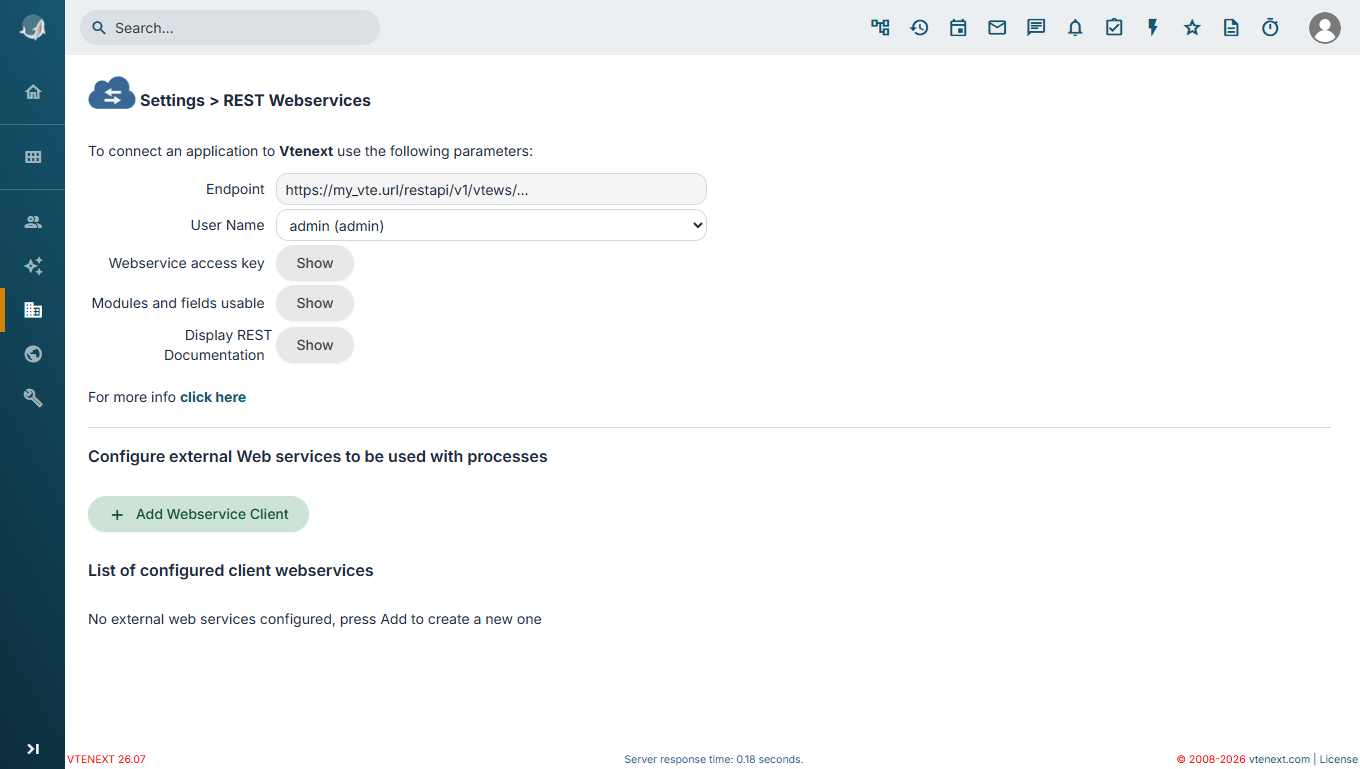The height and width of the screenshot is (769, 1360).
Task: Open the stopwatch timer icon
Action: (x=1270, y=28)
